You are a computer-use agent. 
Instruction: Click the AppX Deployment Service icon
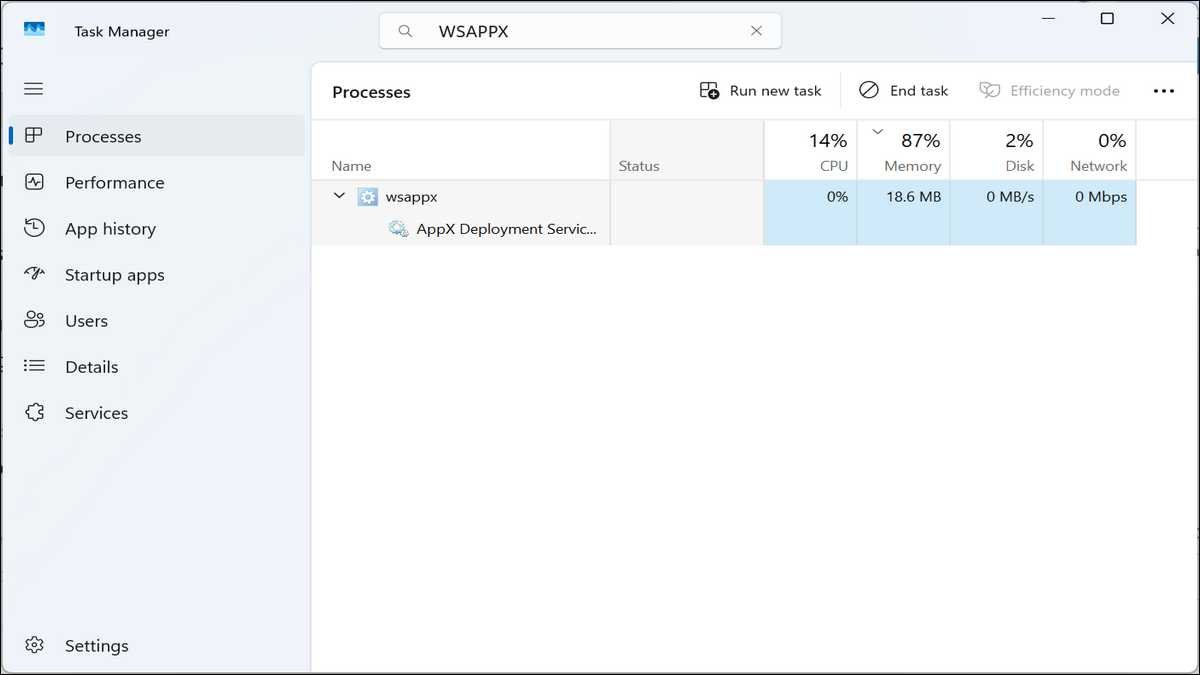(398, 229)
